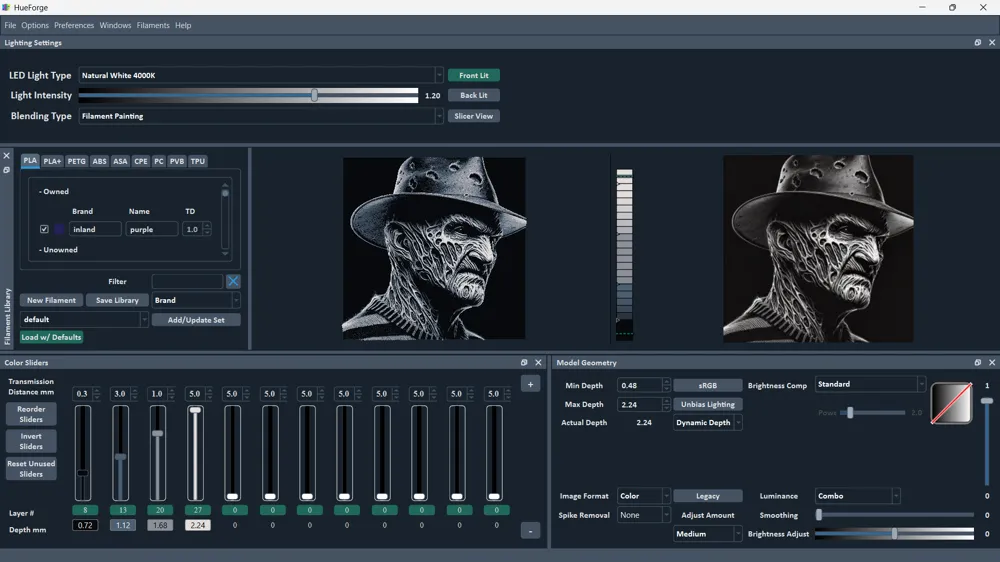Click the Save Library button
The width and height of the screenshot is (1000, 562).
click(x=117, y=300)
